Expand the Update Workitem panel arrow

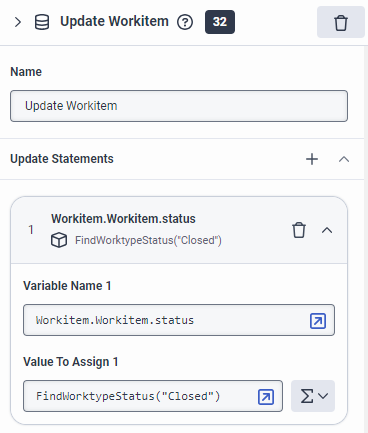[18, 22]
